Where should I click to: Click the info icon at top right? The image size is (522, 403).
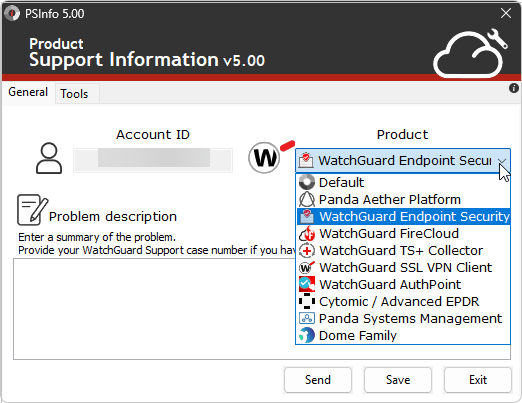click(514, 88)
